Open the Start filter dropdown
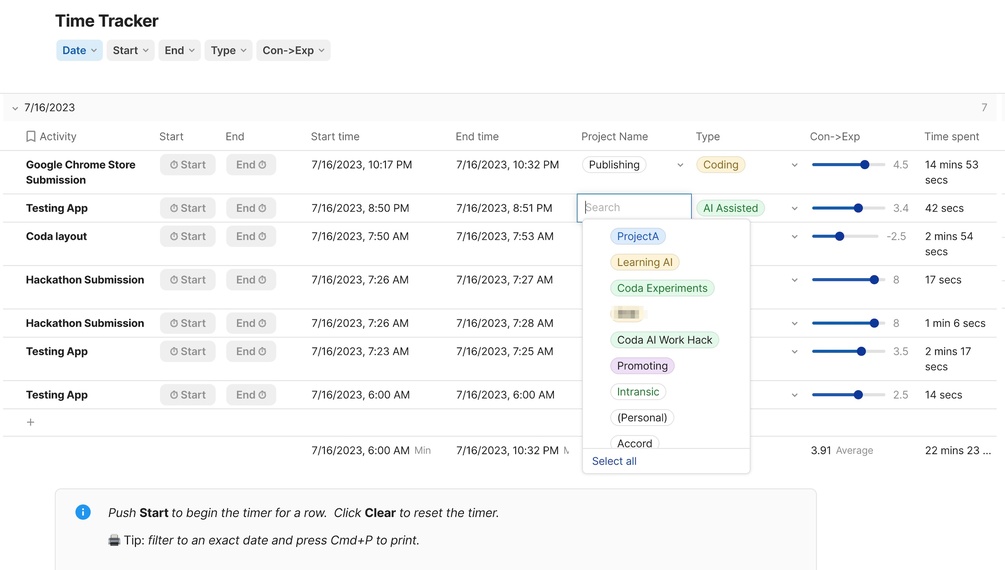The height and width of the screenshot is (570, 1005). click(131, 51)
